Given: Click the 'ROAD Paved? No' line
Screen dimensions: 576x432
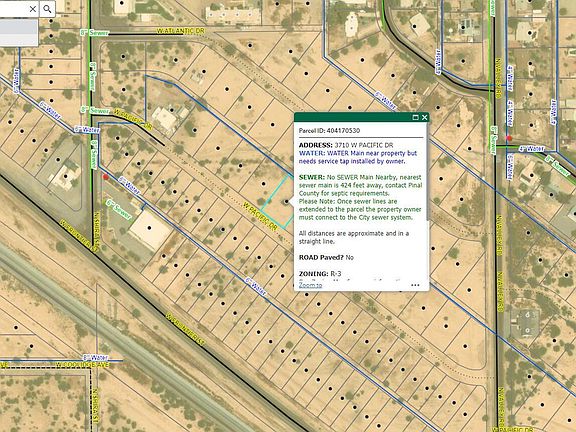Looking at the screenshot, I should coord(326,258).
